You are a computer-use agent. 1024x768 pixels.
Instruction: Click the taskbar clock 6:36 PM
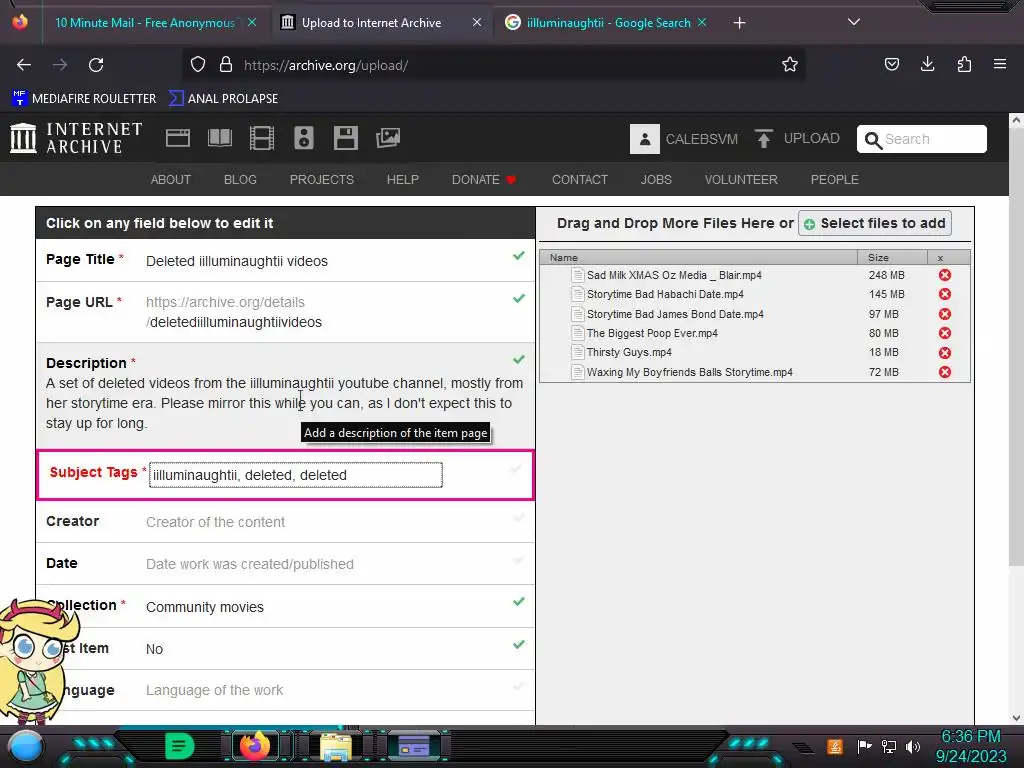[970, 736]
